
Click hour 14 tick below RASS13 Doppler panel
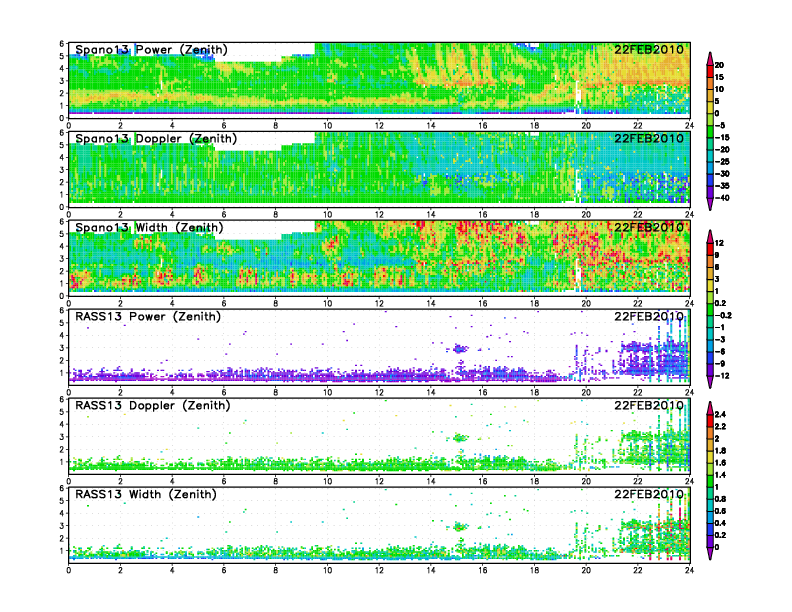point(431,481)
